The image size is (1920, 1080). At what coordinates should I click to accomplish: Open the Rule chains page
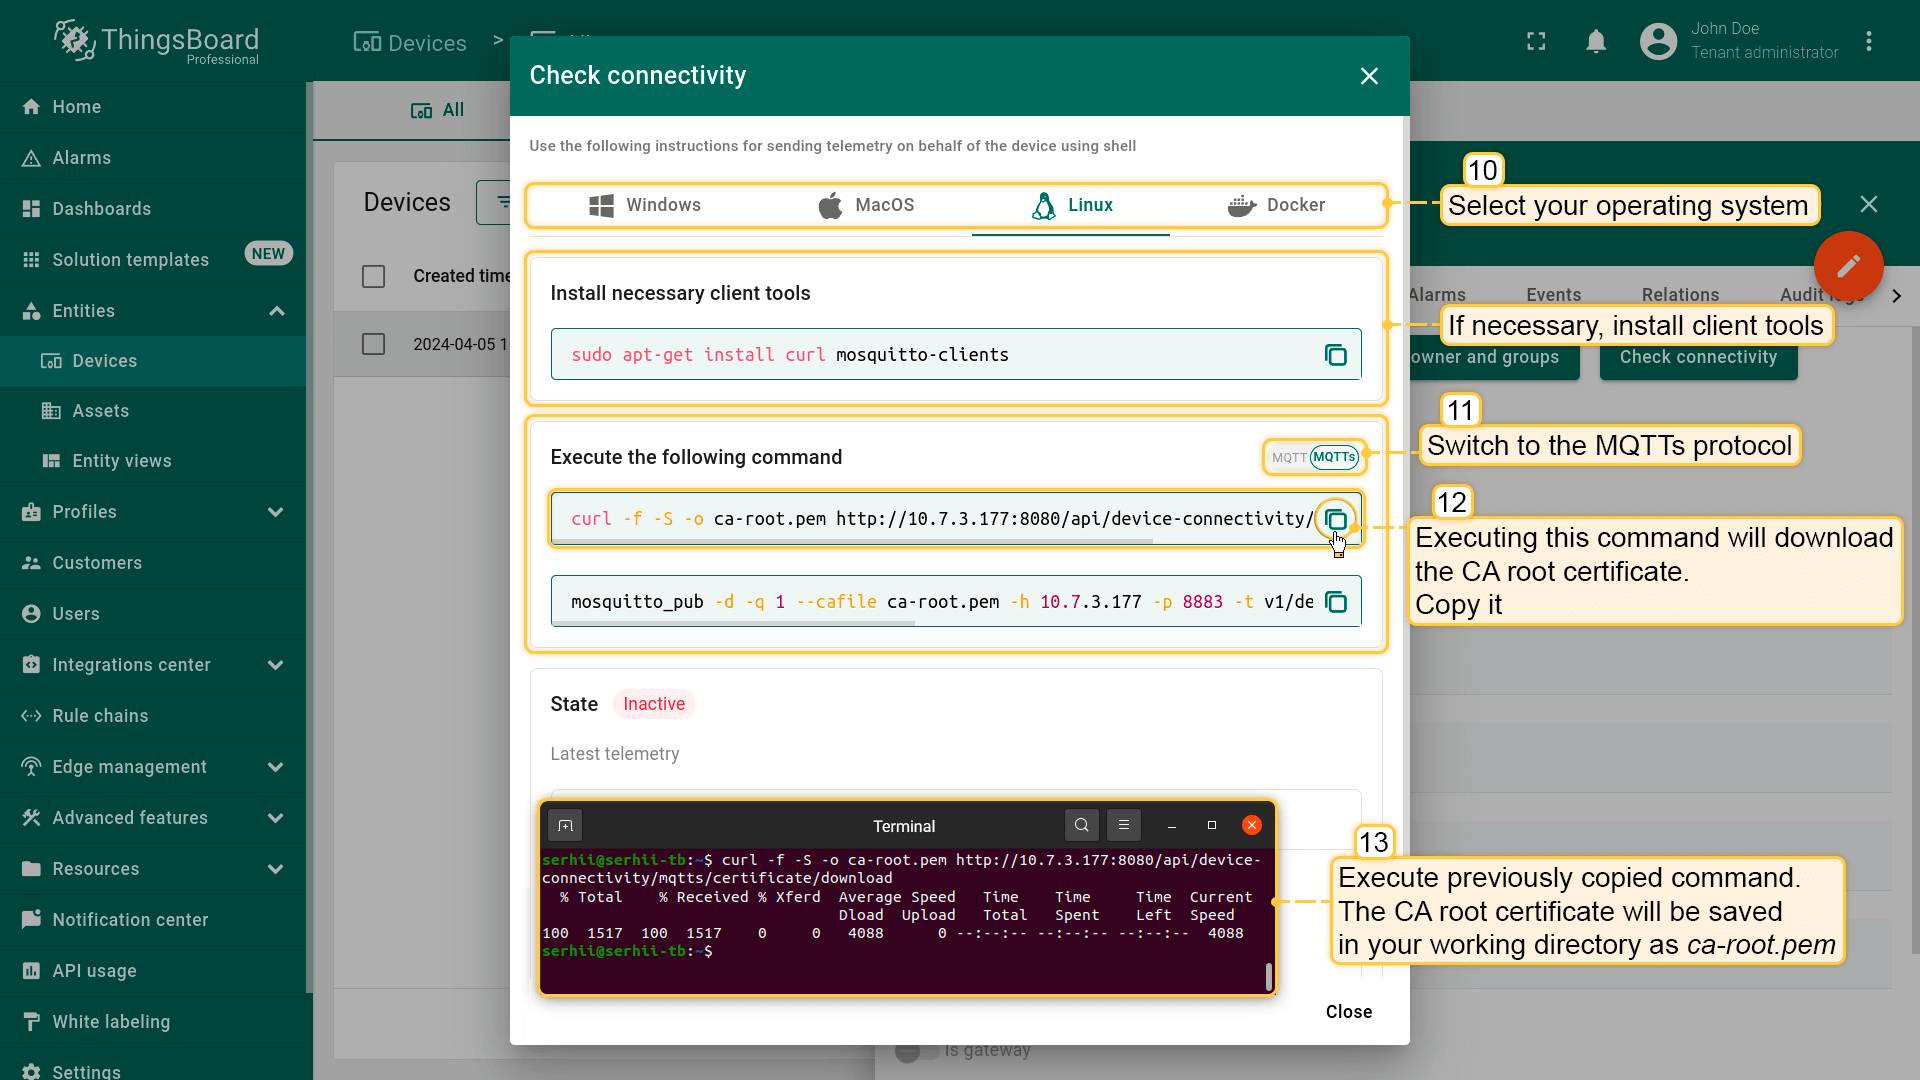100,716
